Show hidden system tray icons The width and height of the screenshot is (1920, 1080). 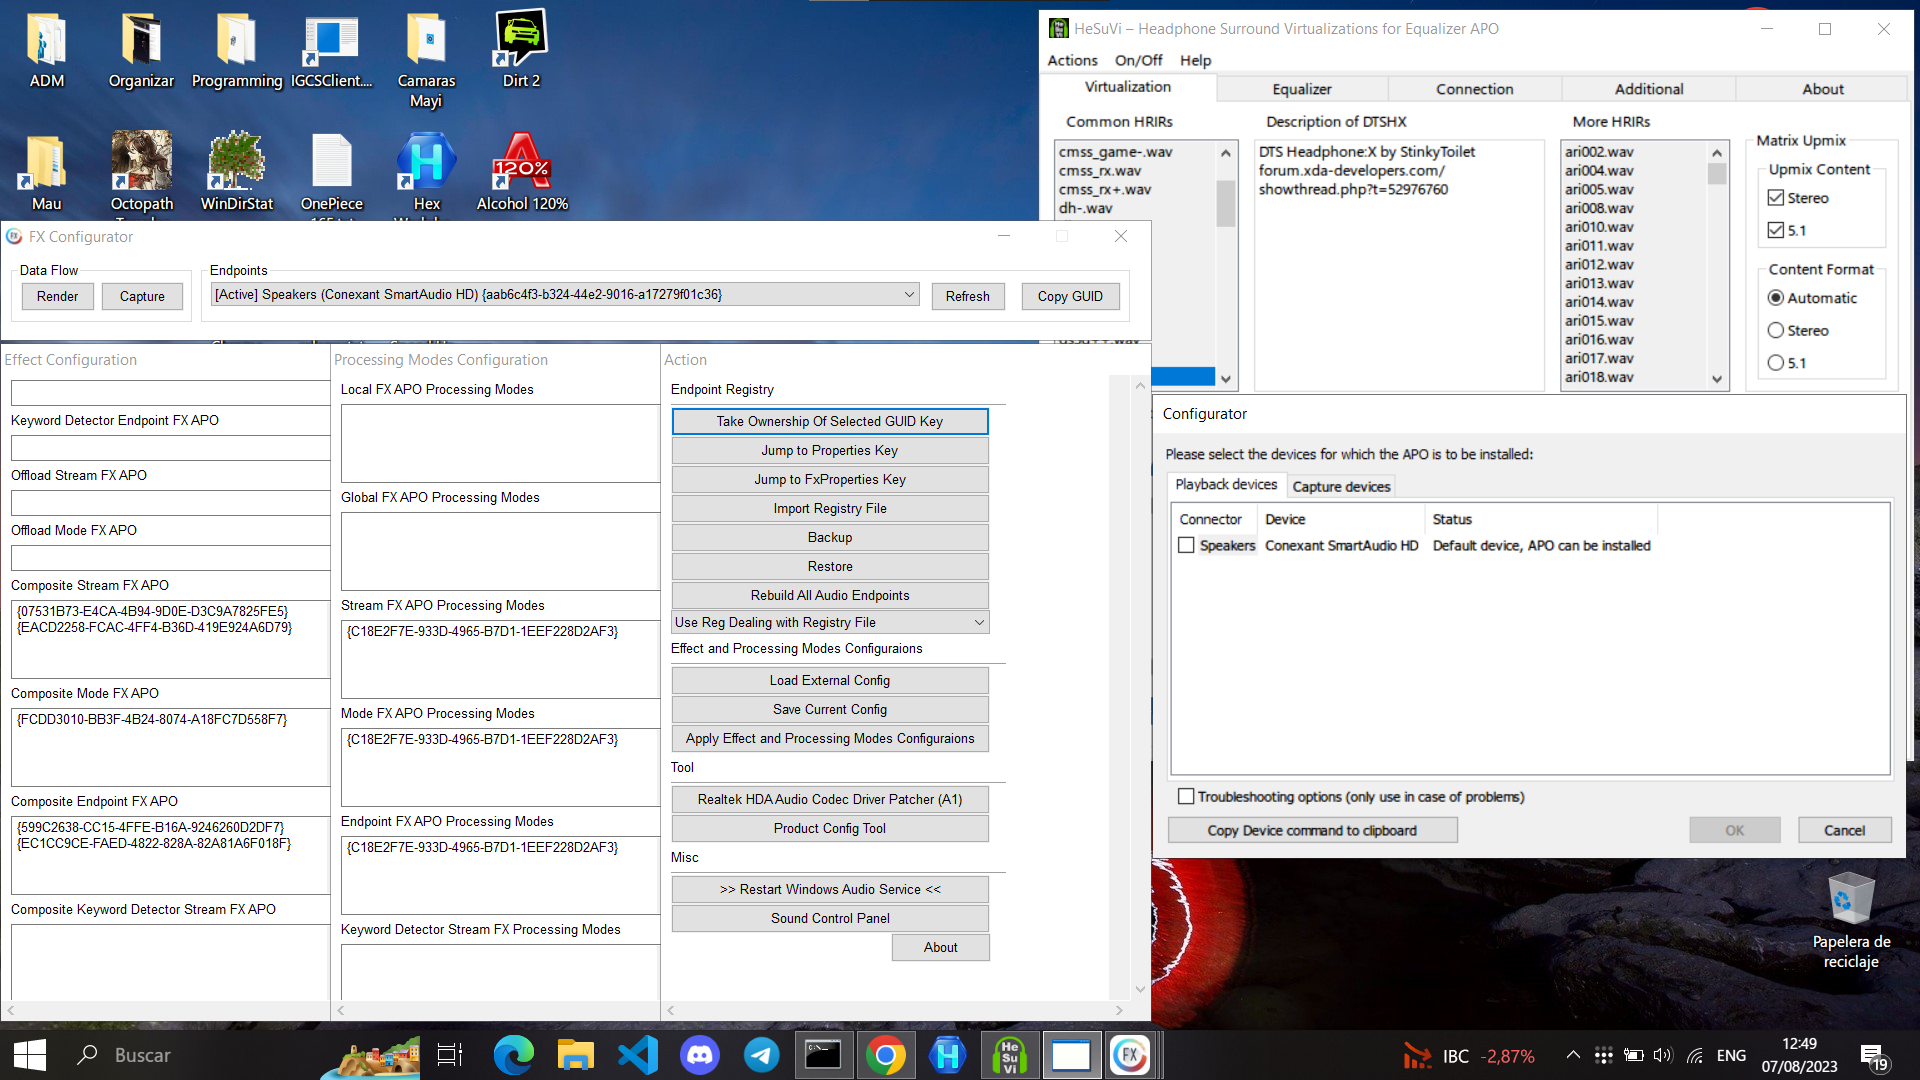pyautogui.click(x=1573, y=1055)
